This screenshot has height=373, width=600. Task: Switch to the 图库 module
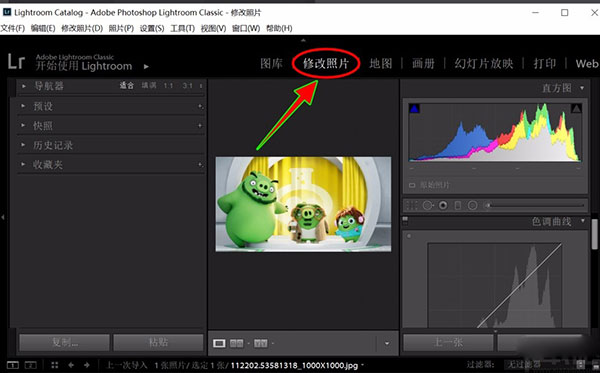click(272, 64)
